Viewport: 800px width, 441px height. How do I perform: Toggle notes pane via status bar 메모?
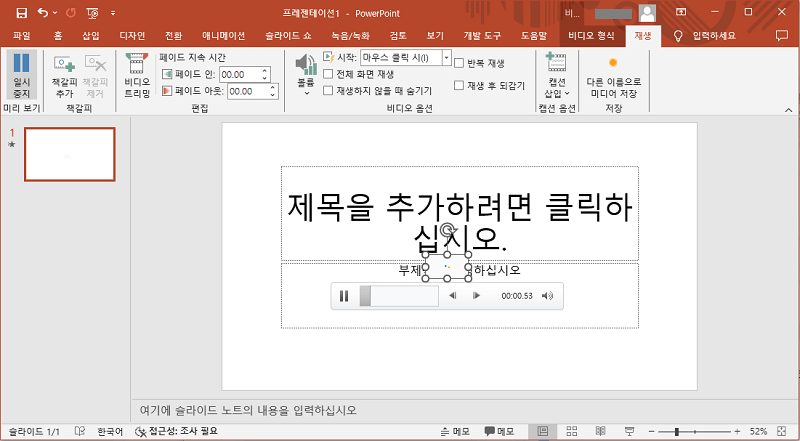coord(455,432)
